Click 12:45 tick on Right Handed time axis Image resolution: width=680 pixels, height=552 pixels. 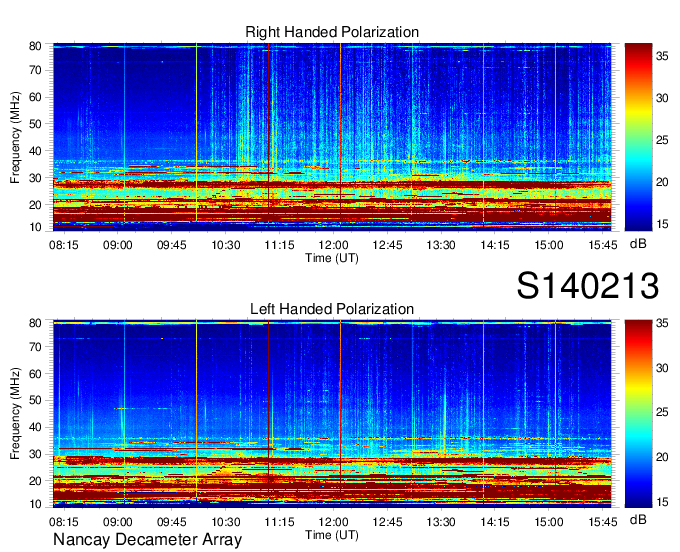coord(387,245)
